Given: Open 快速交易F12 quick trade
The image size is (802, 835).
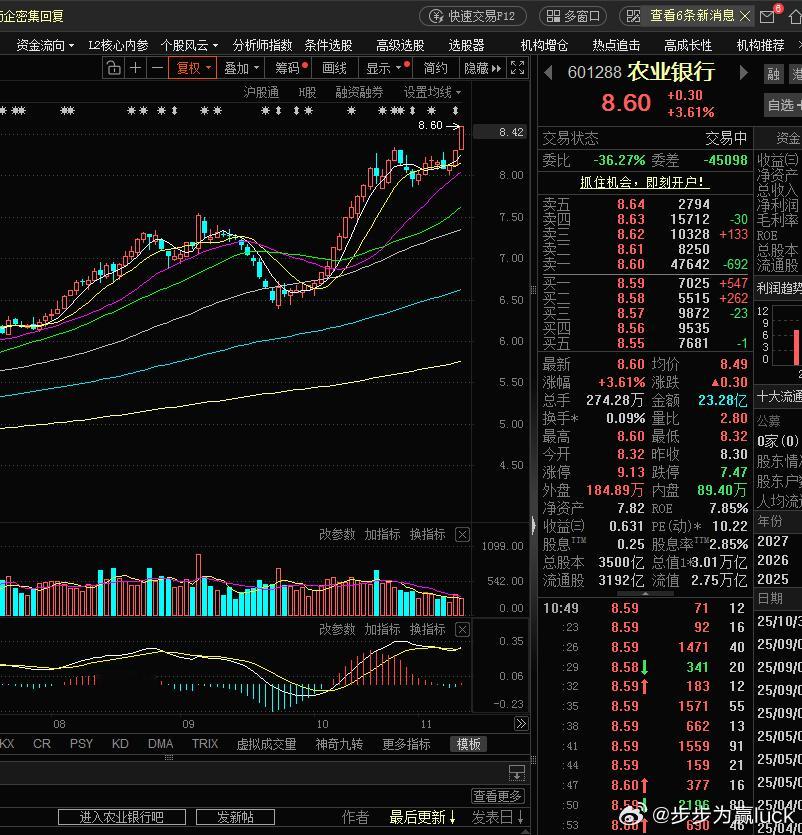Looking at the screenshot, I should tap(473, 17).
